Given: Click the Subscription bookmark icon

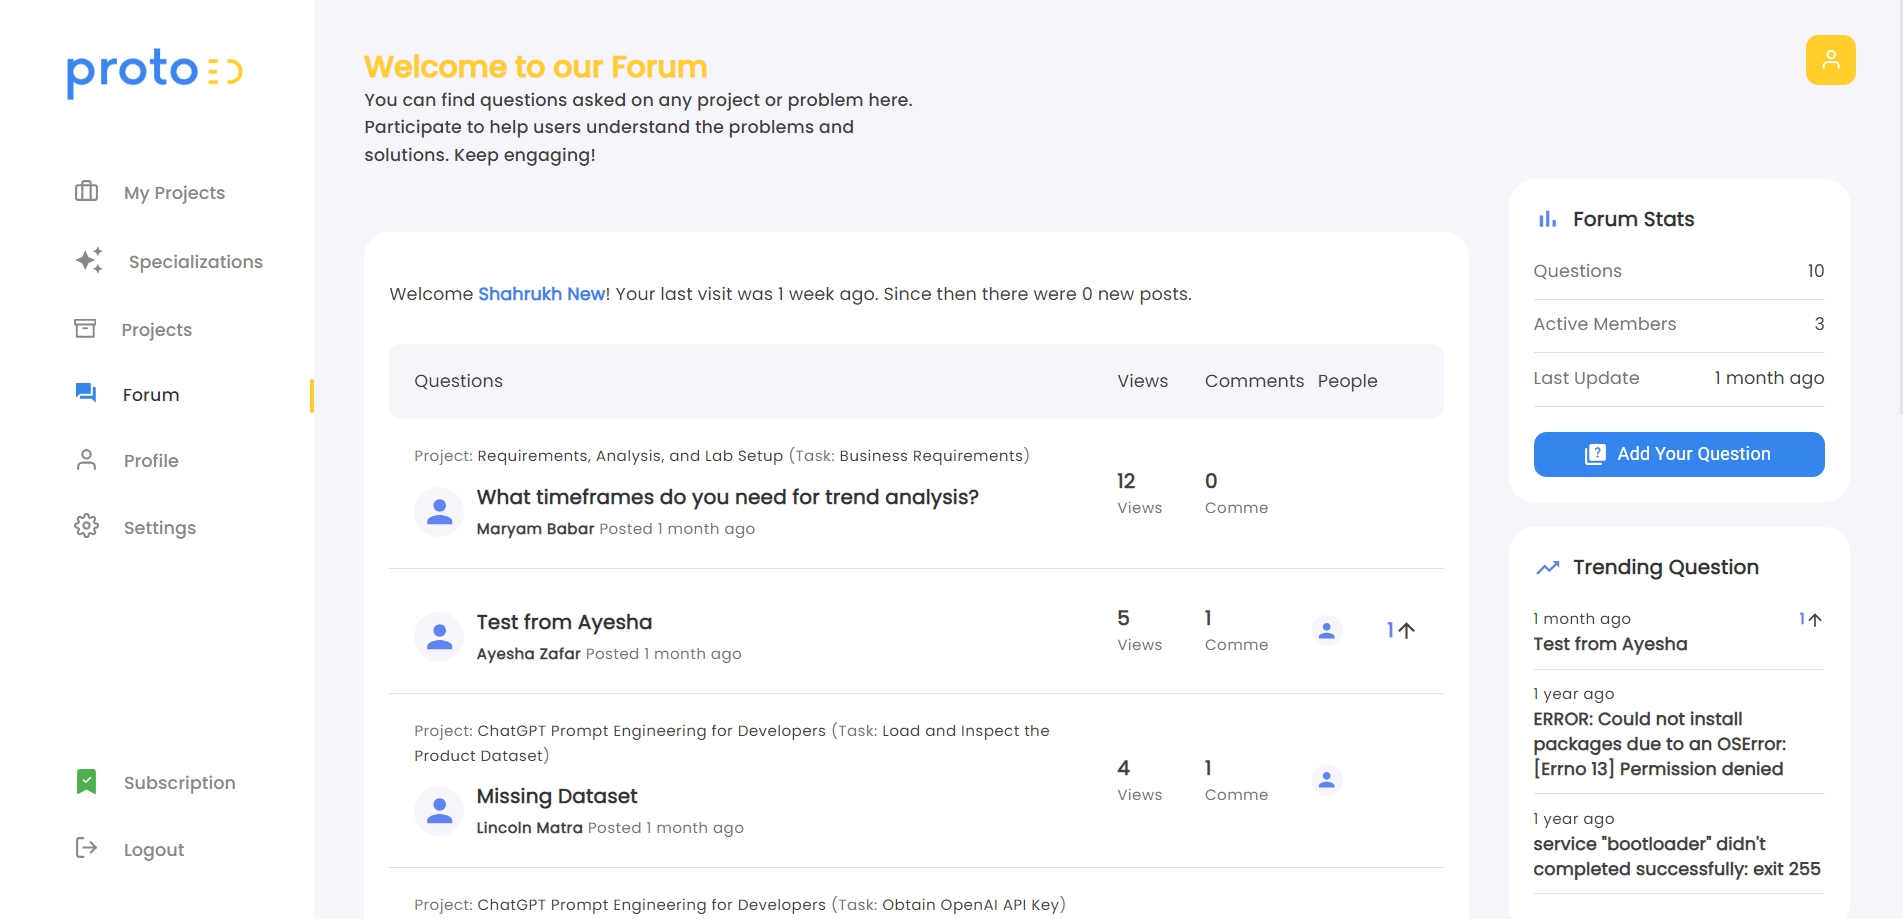Looking at the screenshot, I should tap(87, 782).
